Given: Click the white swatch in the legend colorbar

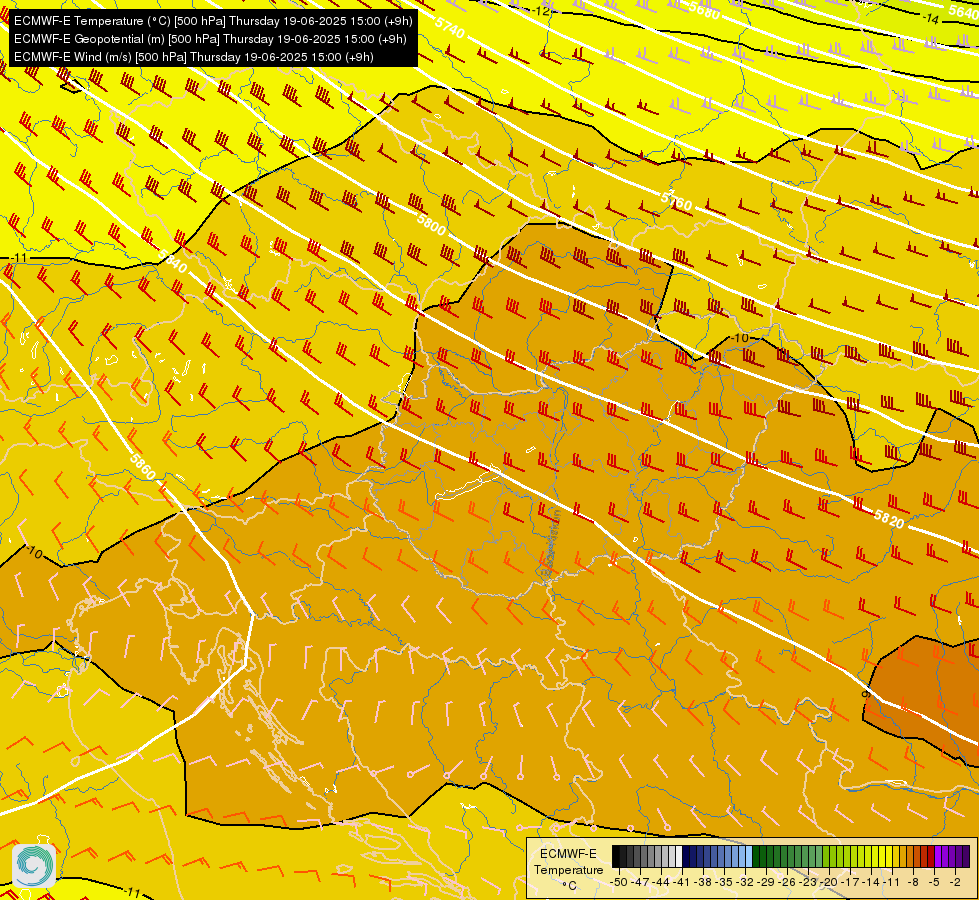Looking at the screenshot, I should click(679, 856).
